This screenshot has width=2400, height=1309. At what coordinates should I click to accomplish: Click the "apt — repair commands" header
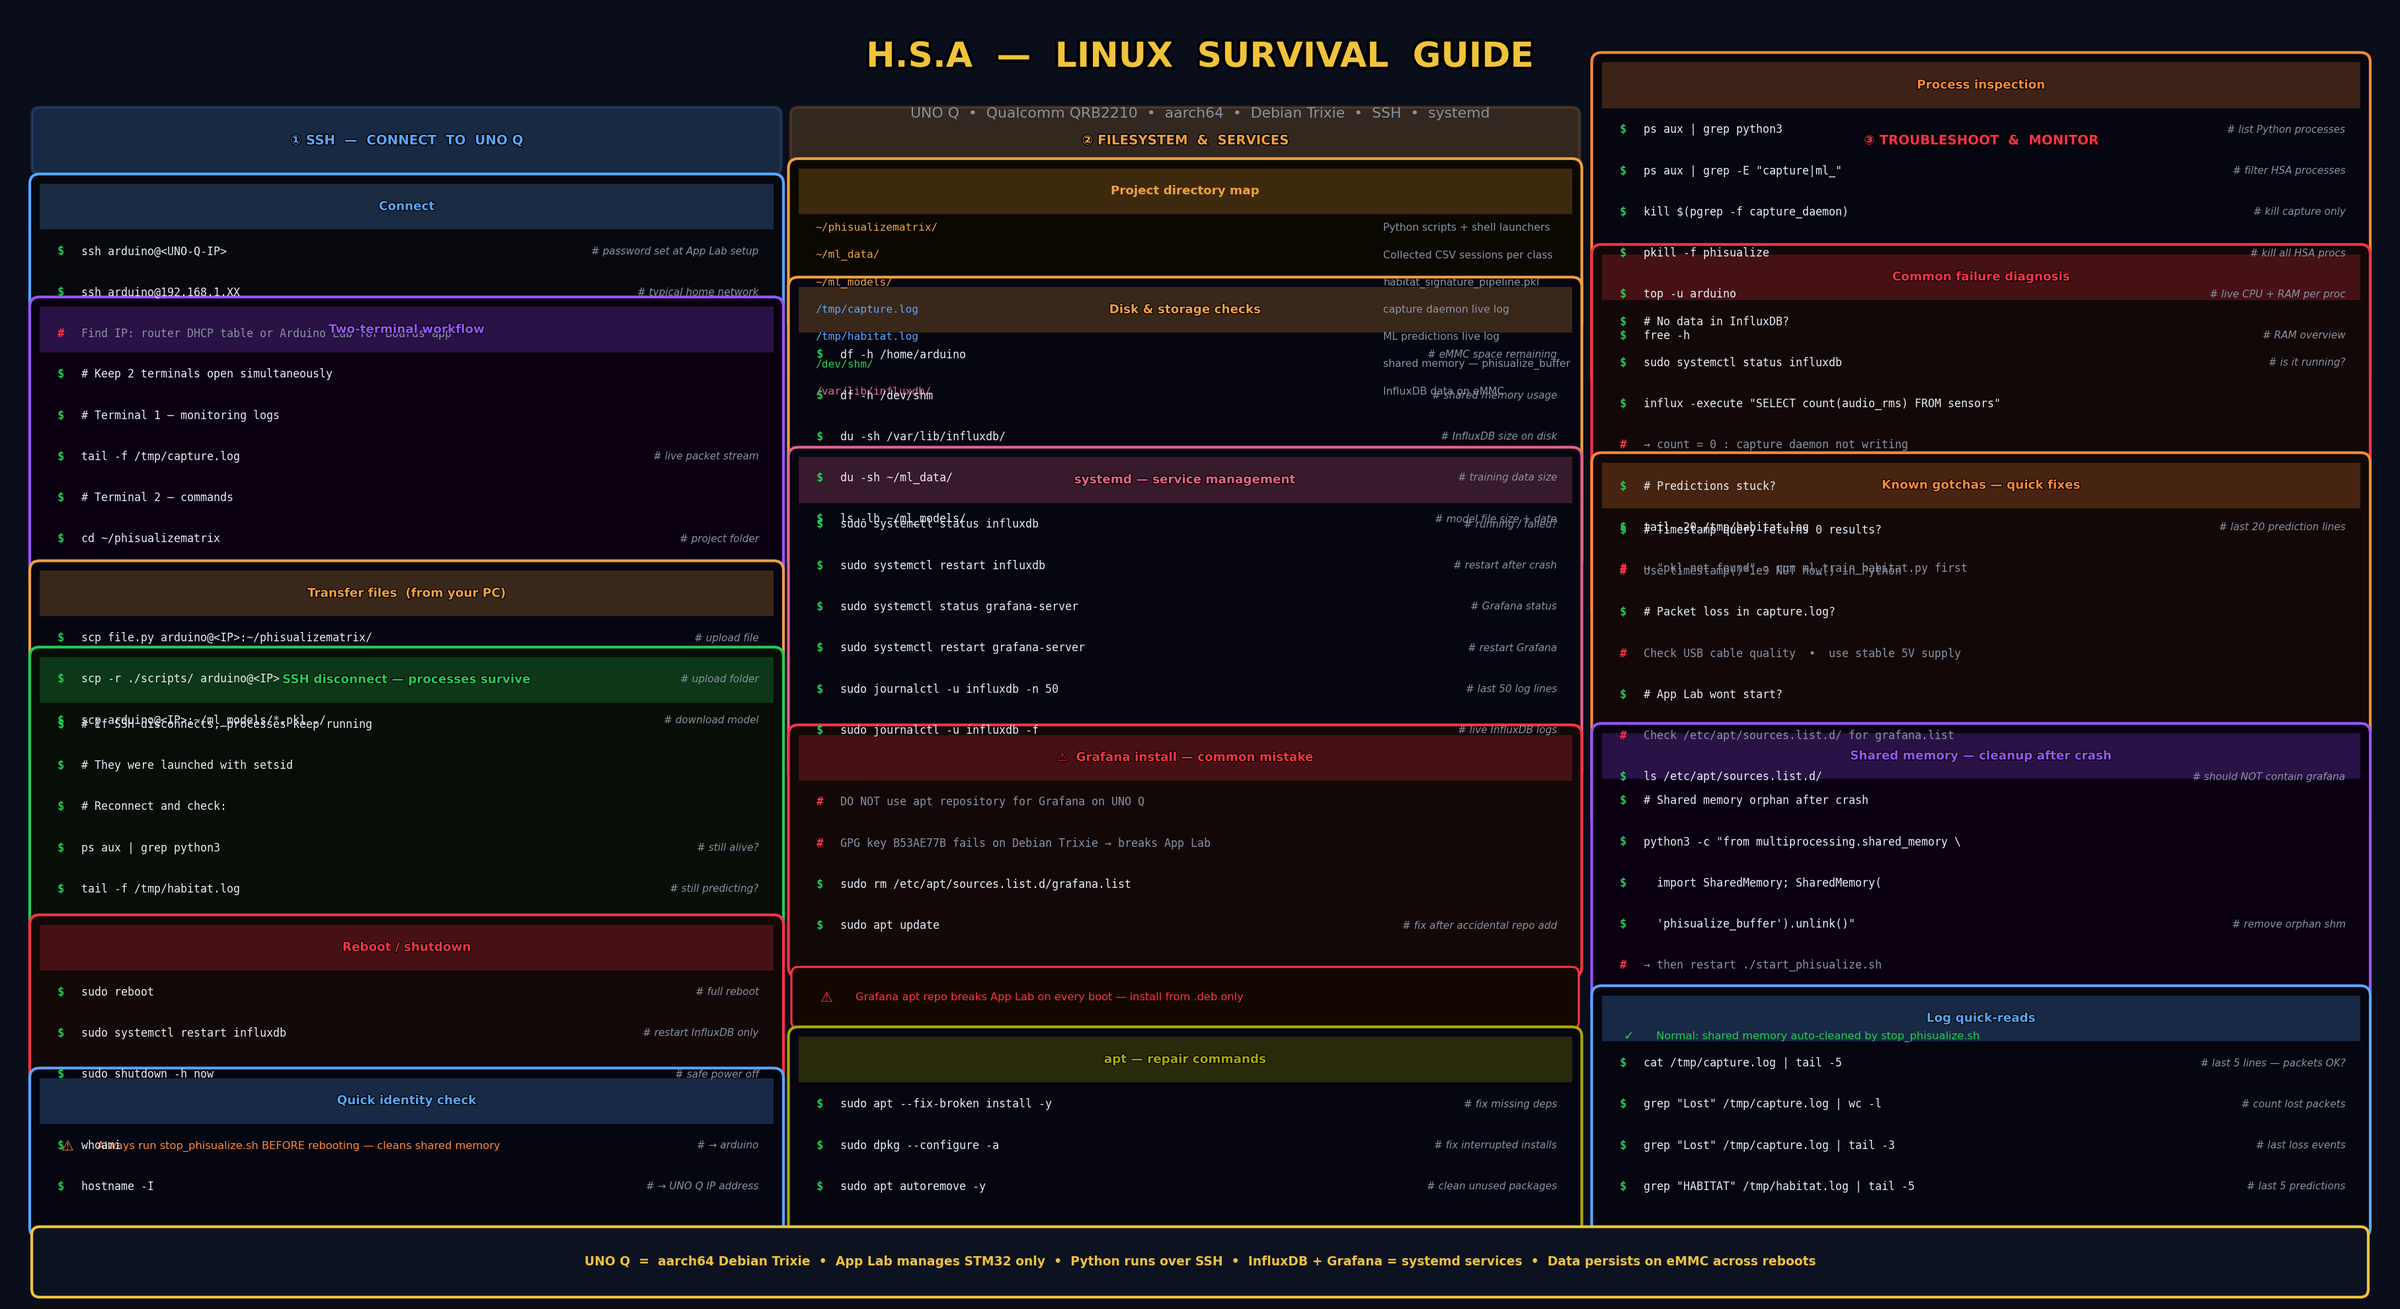pos(1185,1059)
